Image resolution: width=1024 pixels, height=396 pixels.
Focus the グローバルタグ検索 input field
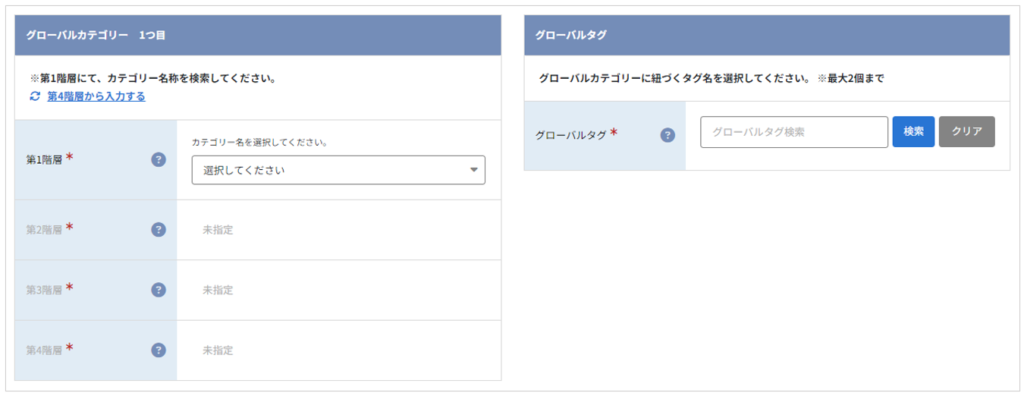click(x=794, y=131)
